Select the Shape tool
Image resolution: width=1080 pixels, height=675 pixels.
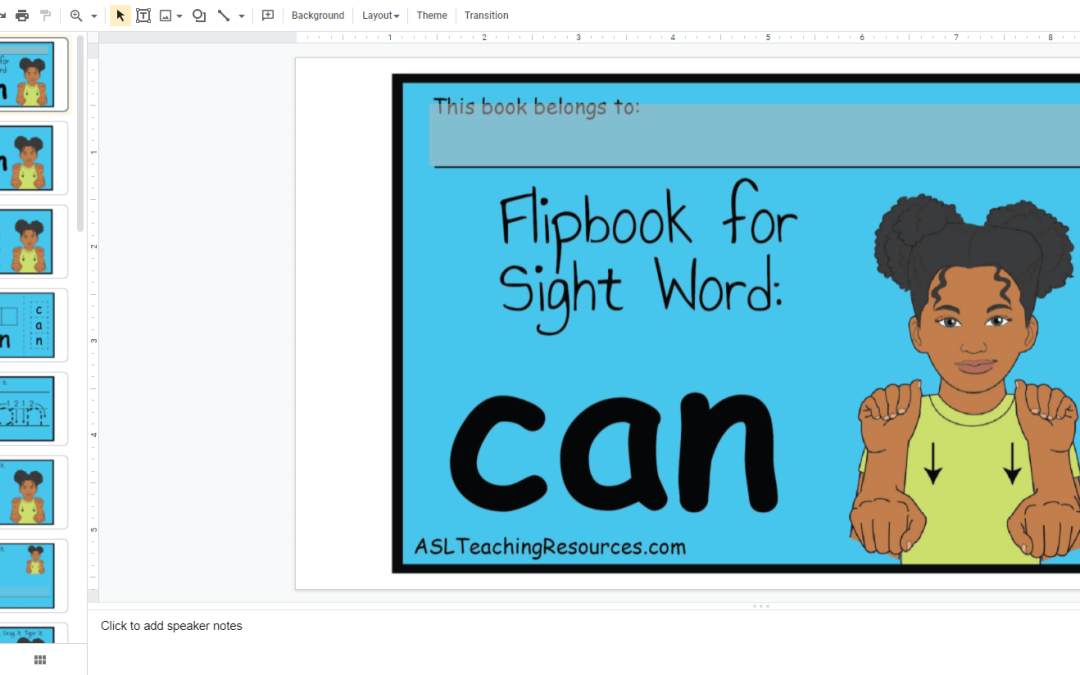(x=199, y=15)
